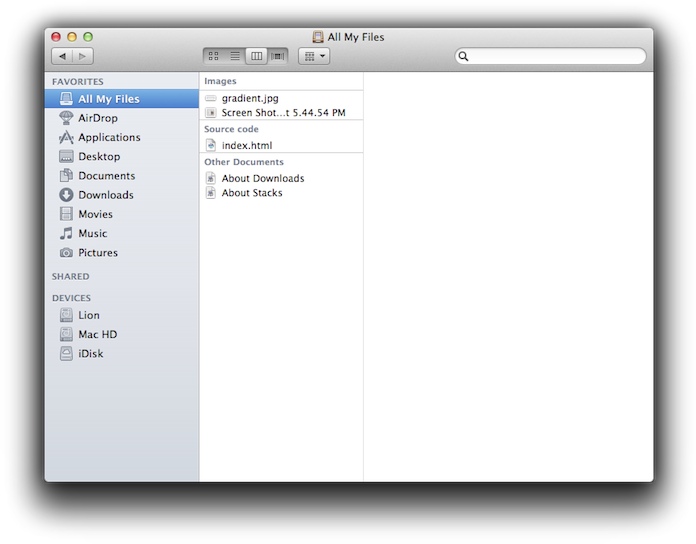Viewport: 696px width, 544px height.
Task: Go to the Documents folder label
Action: coord(107,176)
